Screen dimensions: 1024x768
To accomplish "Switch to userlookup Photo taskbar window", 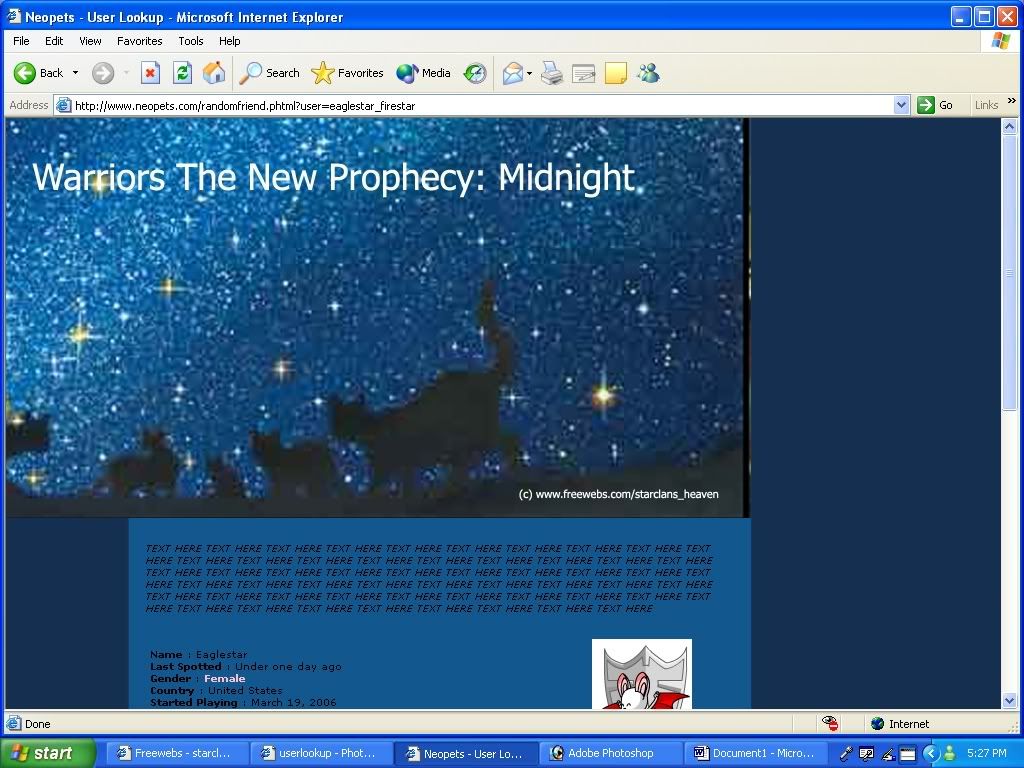I will pos(320,753).
